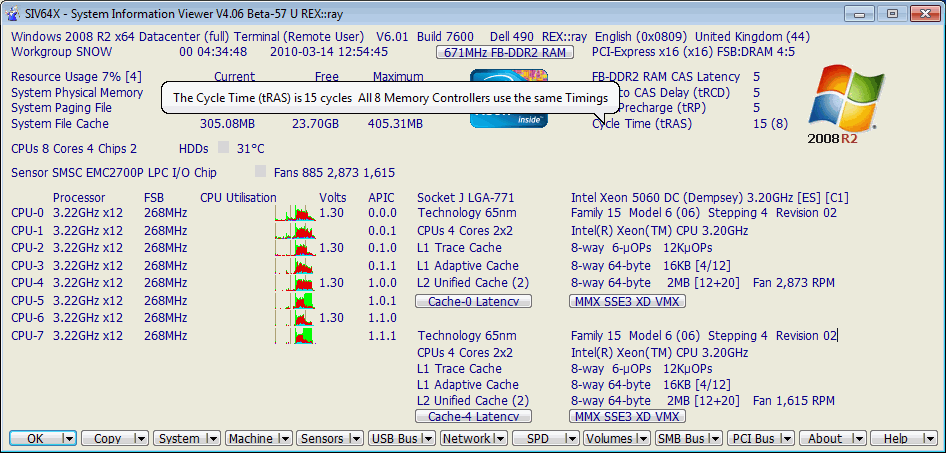Expand the OK button dropdown arrow
This screenshot has width=946, height=453.
point(70,439)
